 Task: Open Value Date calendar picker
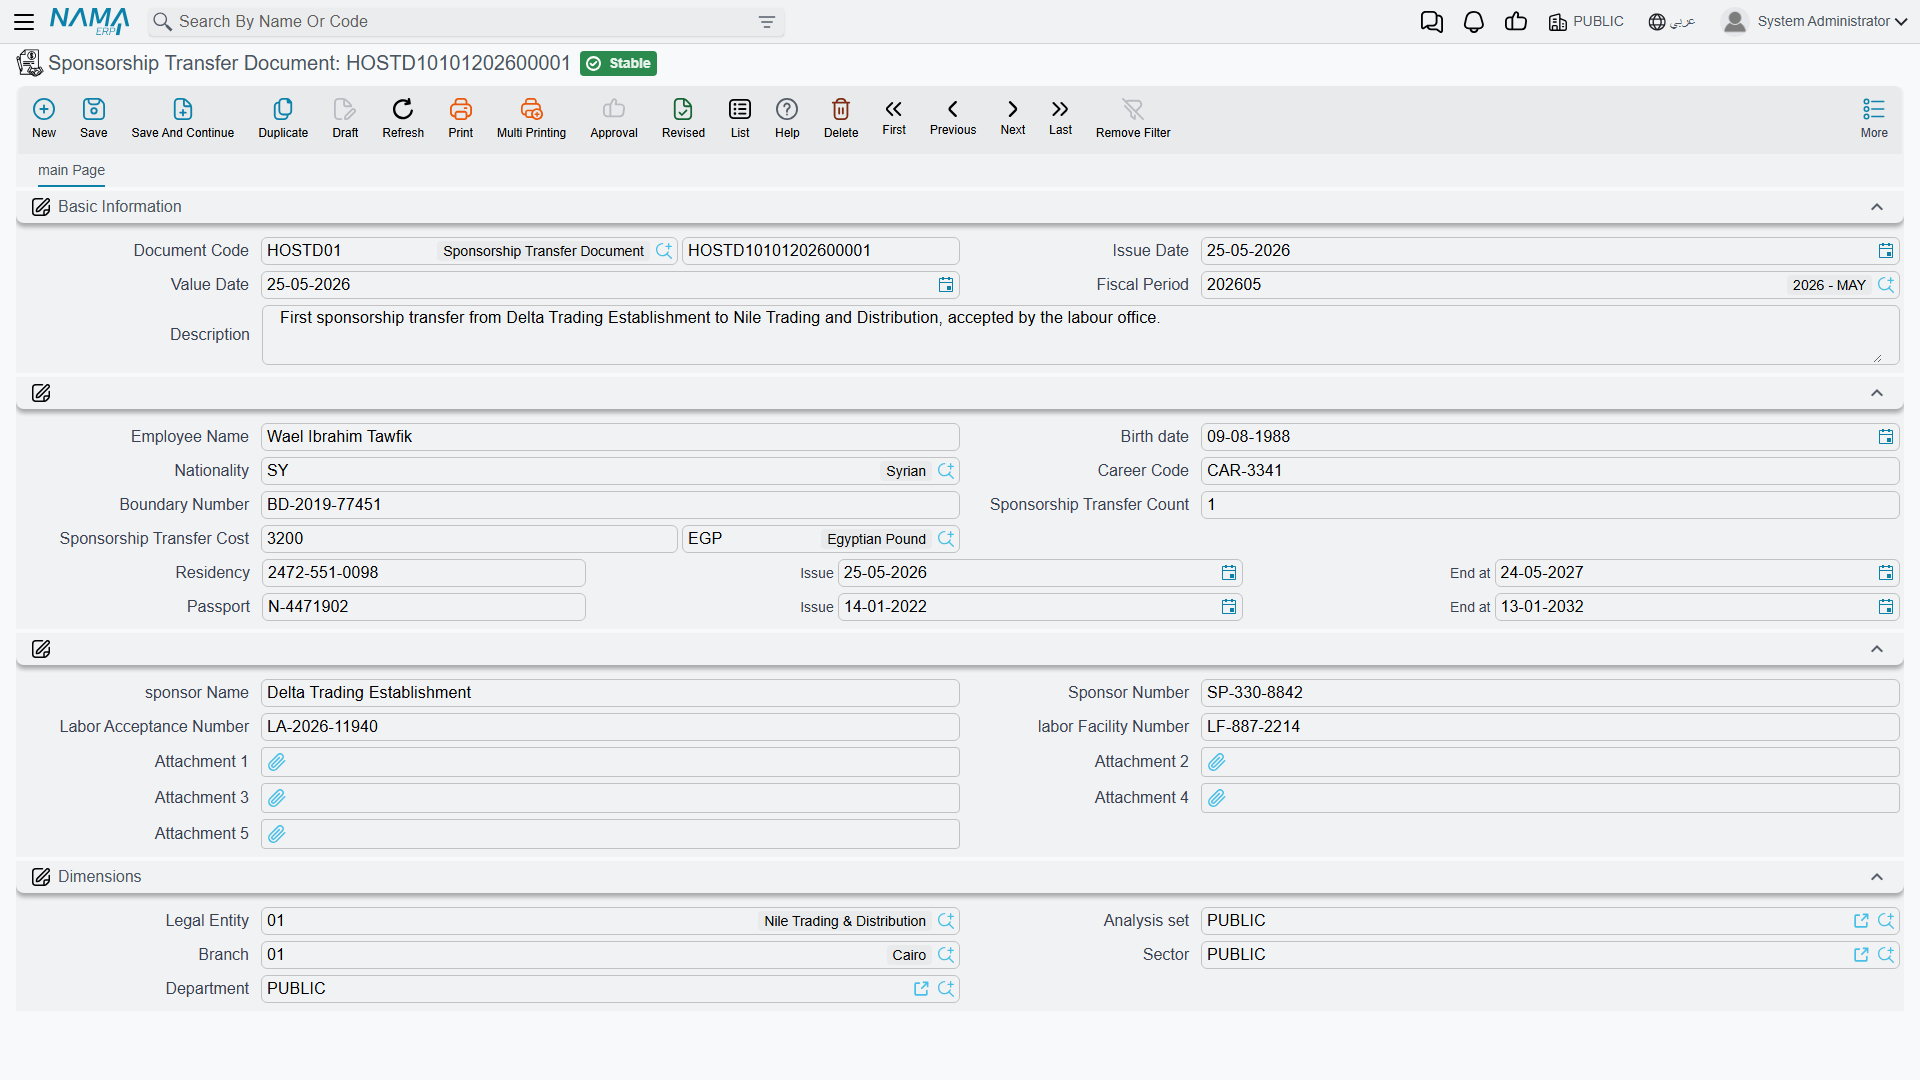coord(946,285)
